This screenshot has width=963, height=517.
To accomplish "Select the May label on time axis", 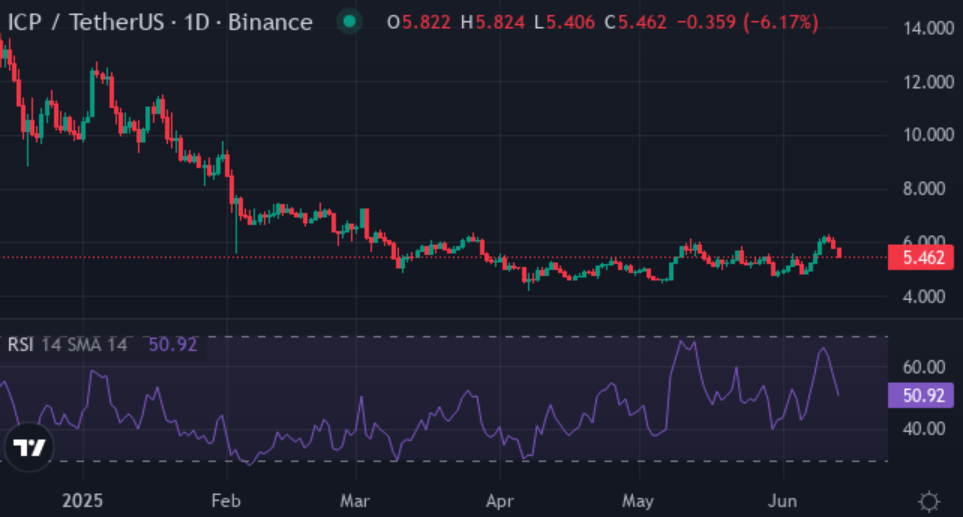I will [637, 500].
